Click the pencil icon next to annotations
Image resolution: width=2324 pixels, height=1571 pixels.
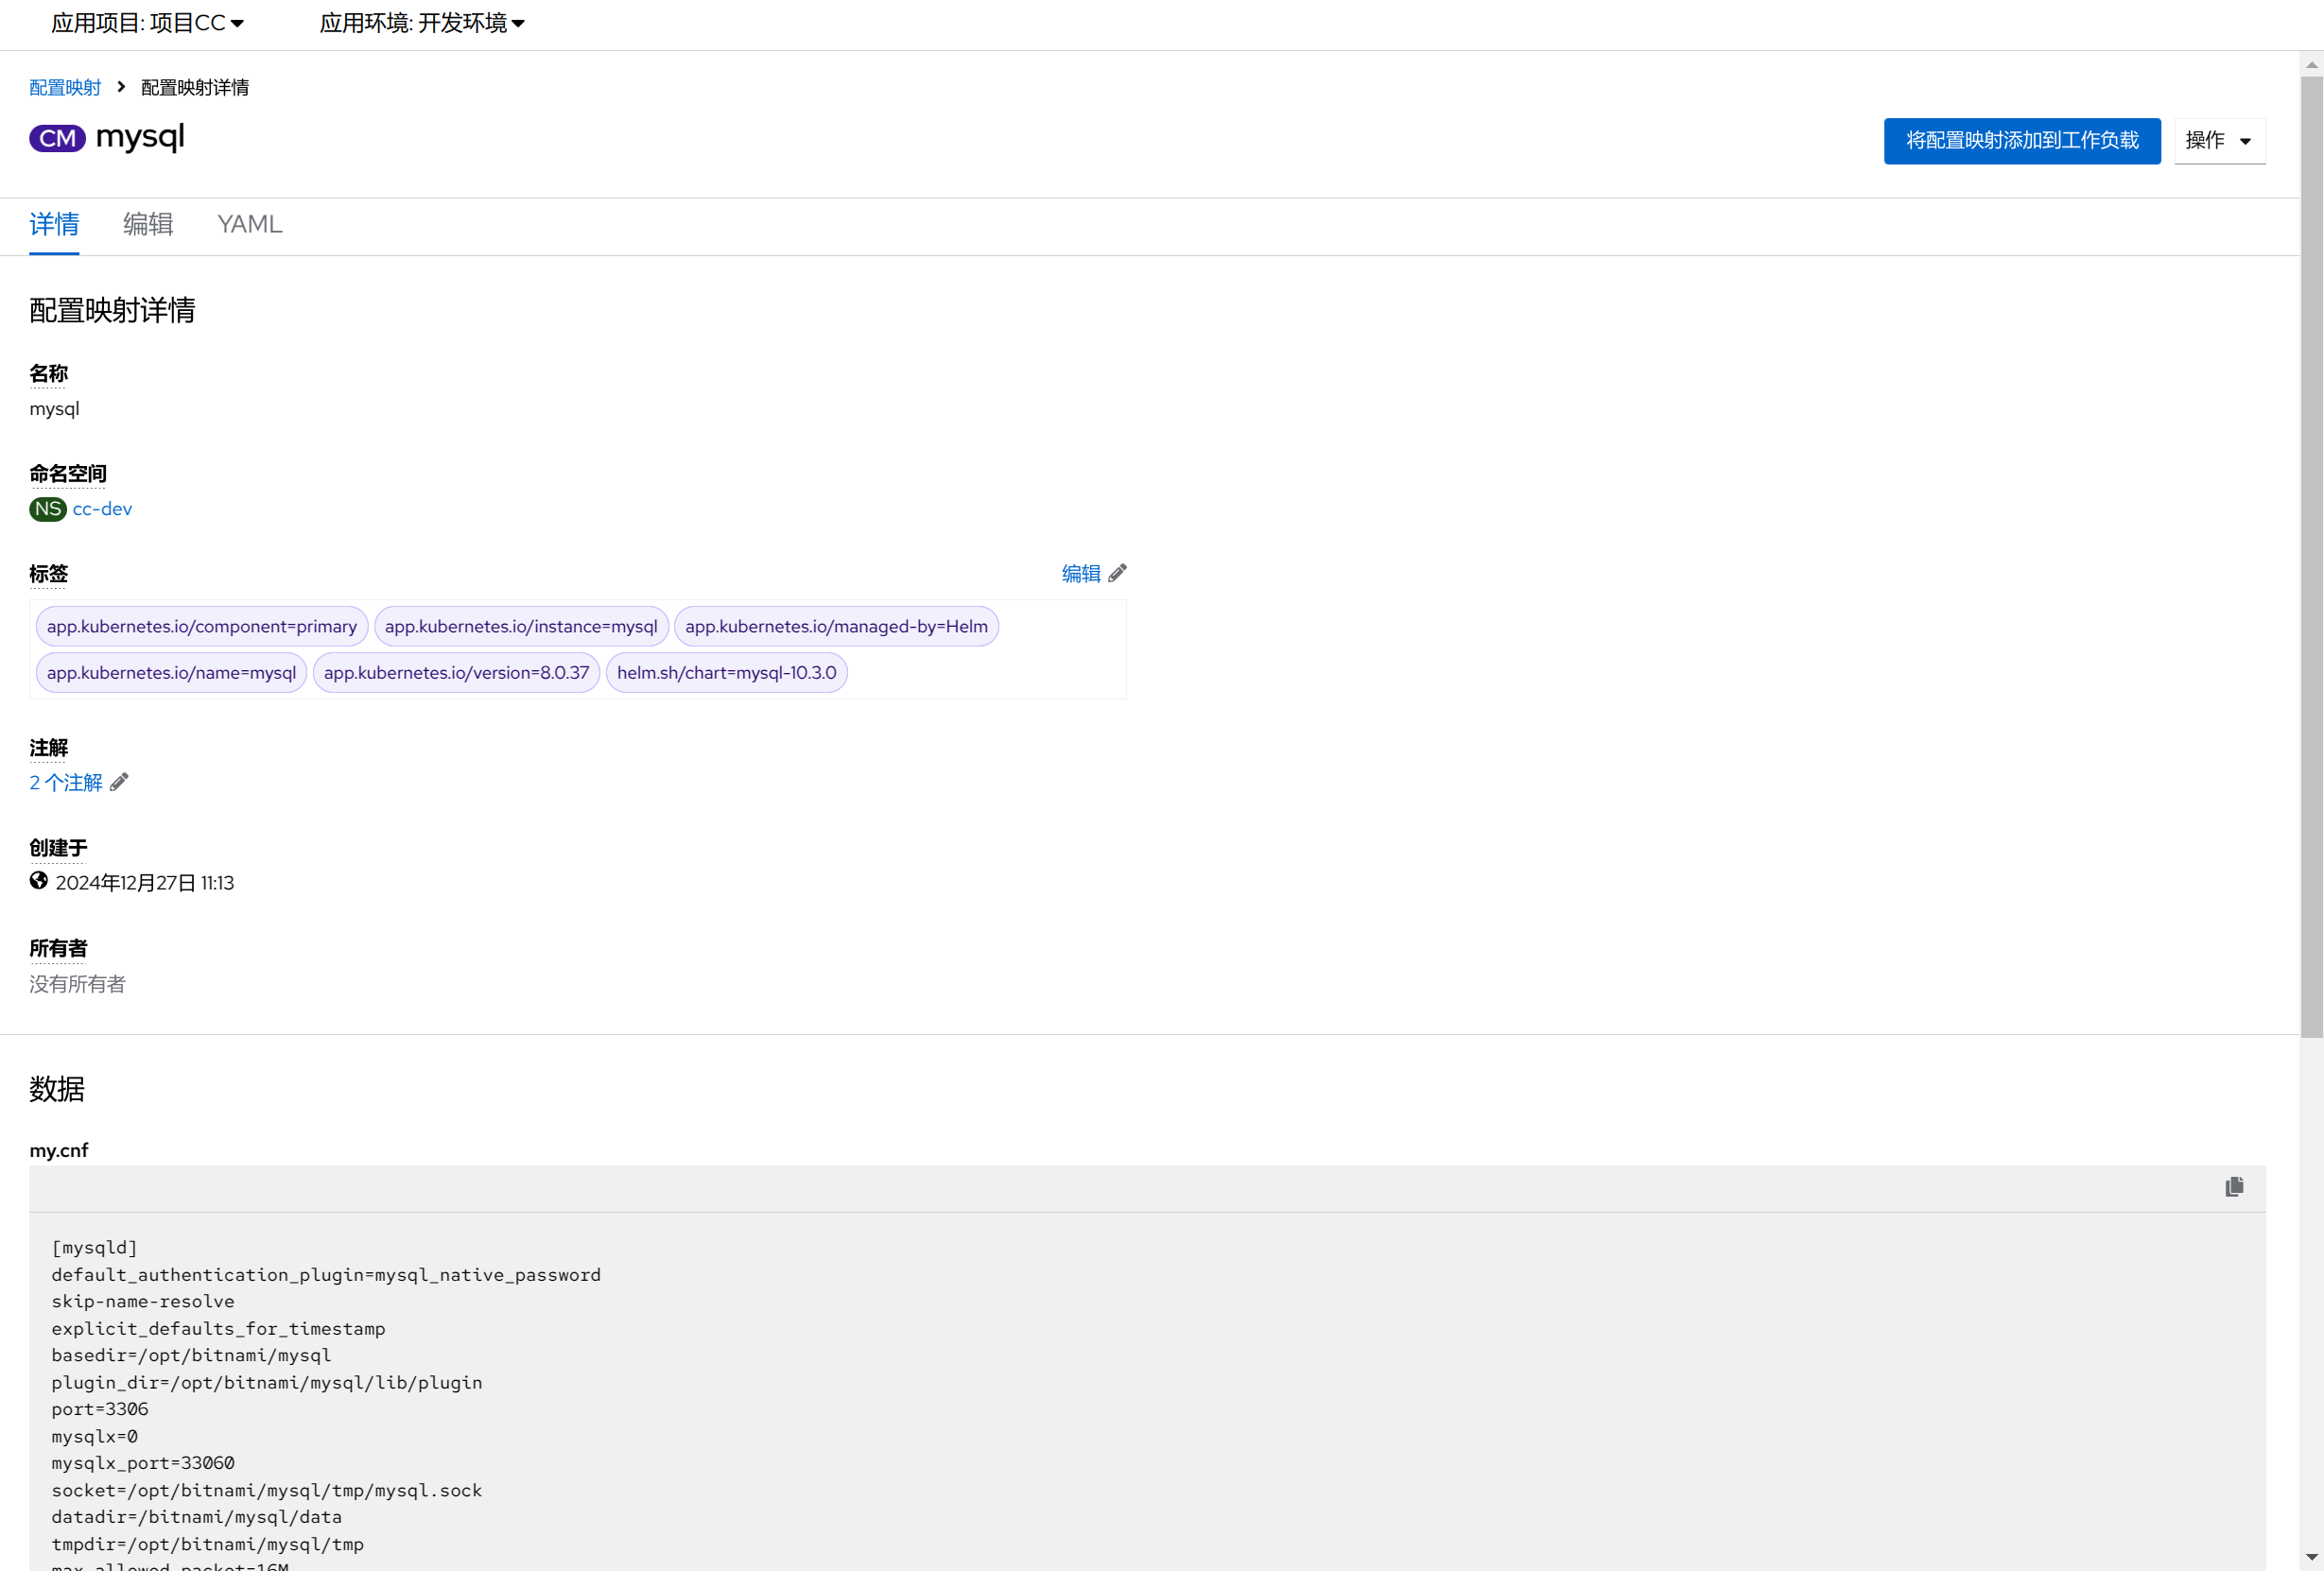[x=119, y=782]
